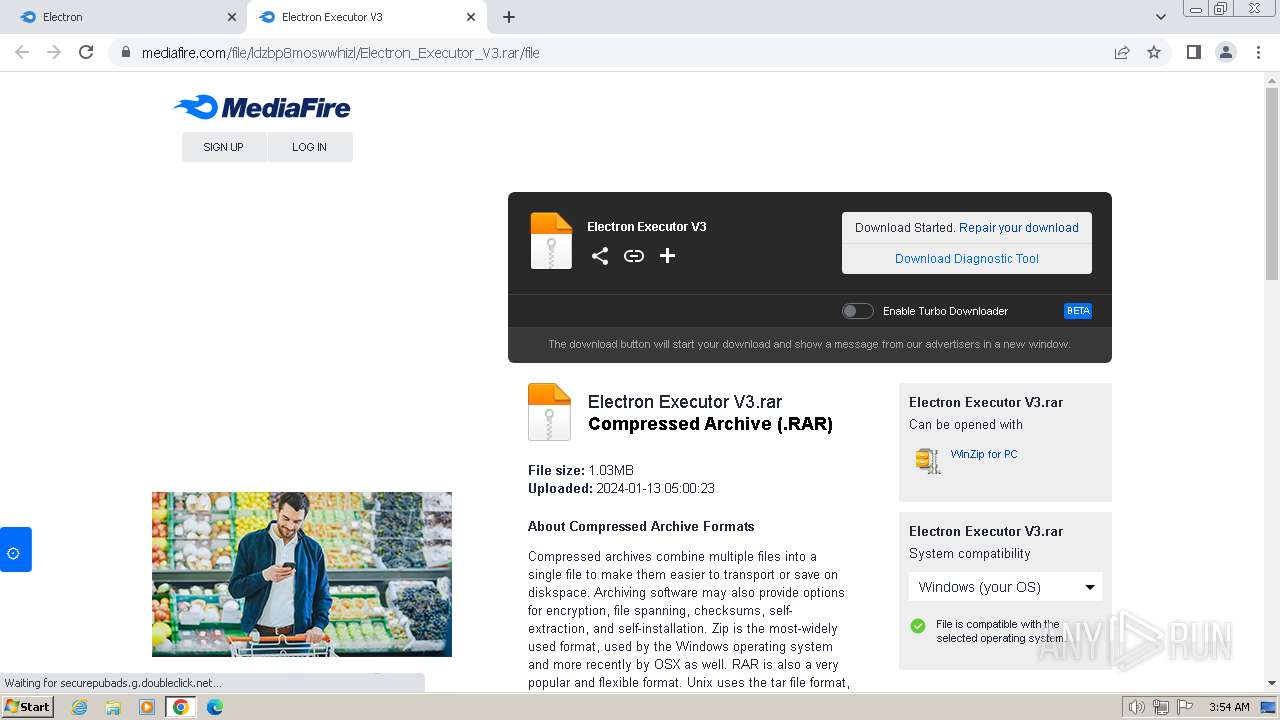
Task: Click the browser back arrow
Action: (22, 52)
